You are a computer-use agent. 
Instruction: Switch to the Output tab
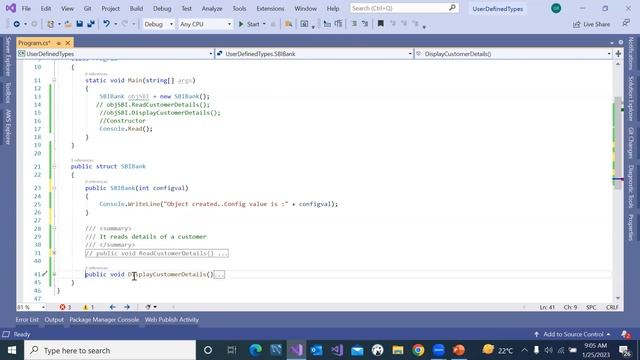point(54,320)
